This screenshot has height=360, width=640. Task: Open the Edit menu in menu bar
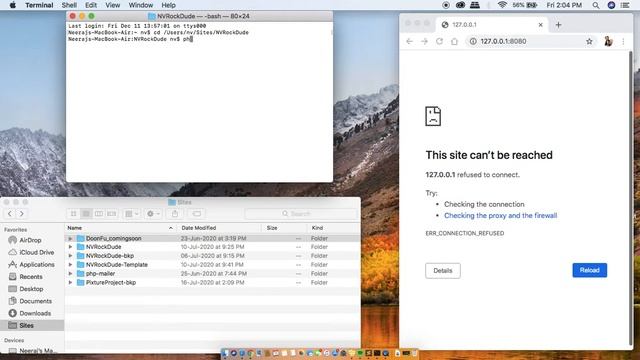click(91, 5)
